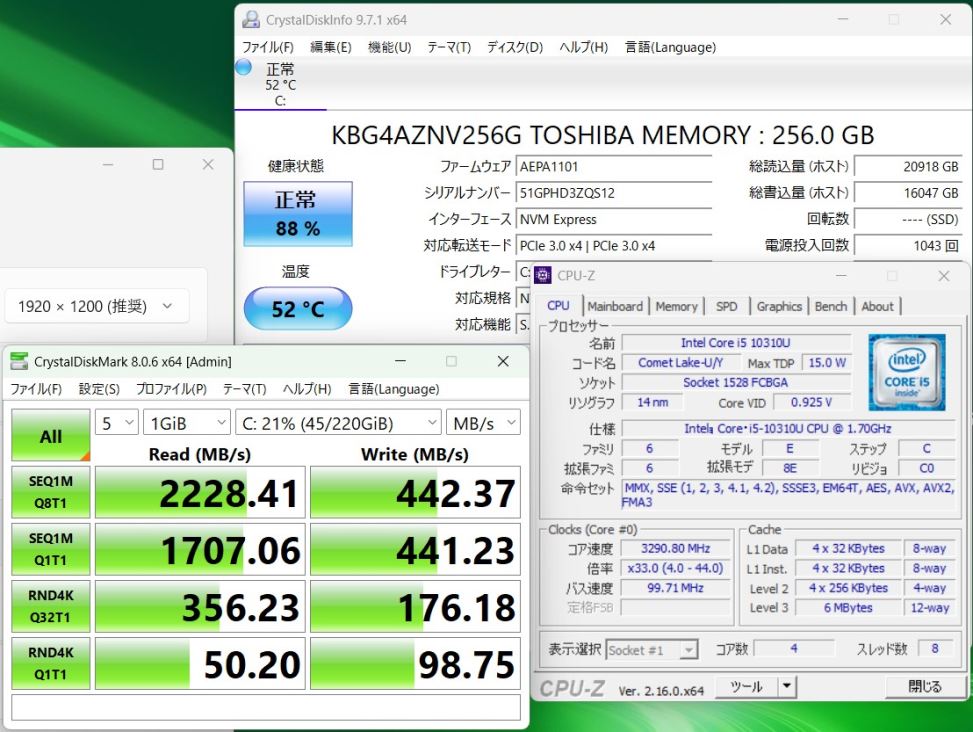Image resolution: width=973 pixels, height=732 pixels.
Task: Click the blue disk status circle for drive C:
Action: coord(243,67)
